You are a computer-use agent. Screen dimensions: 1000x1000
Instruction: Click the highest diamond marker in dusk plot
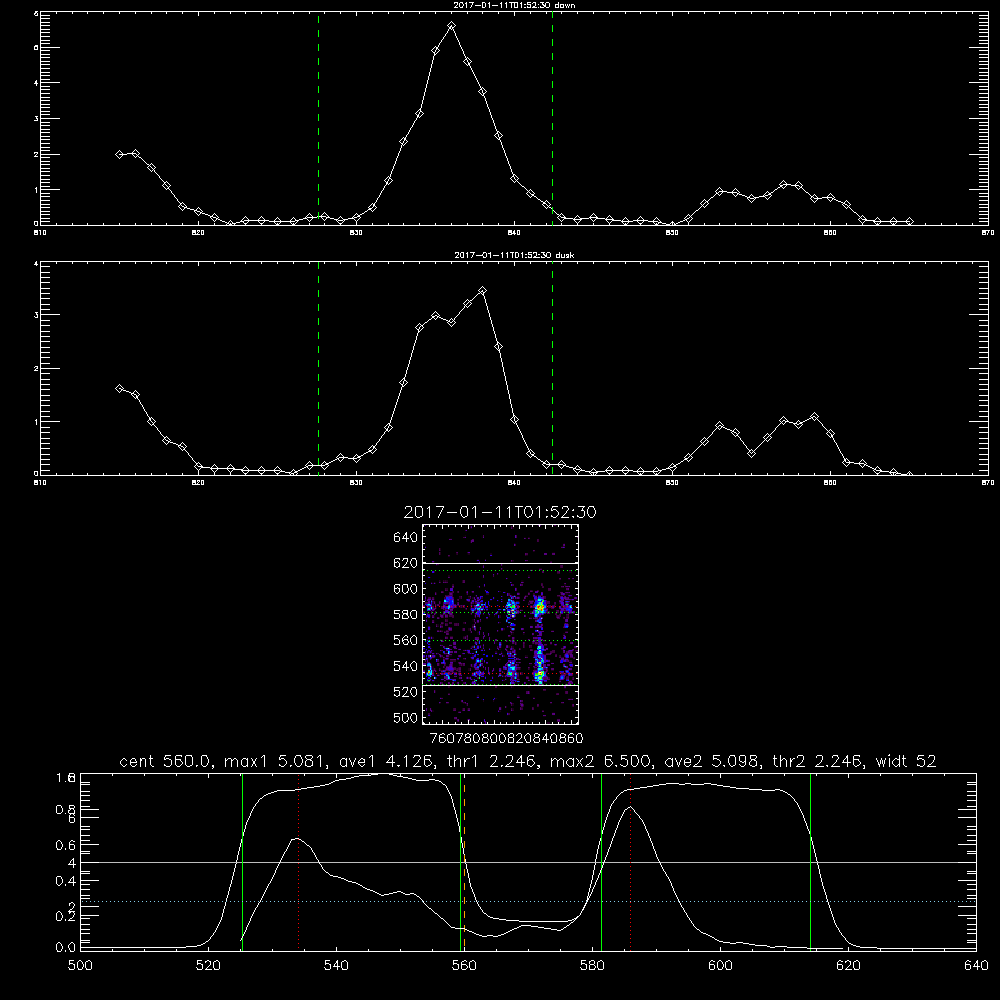483,291
